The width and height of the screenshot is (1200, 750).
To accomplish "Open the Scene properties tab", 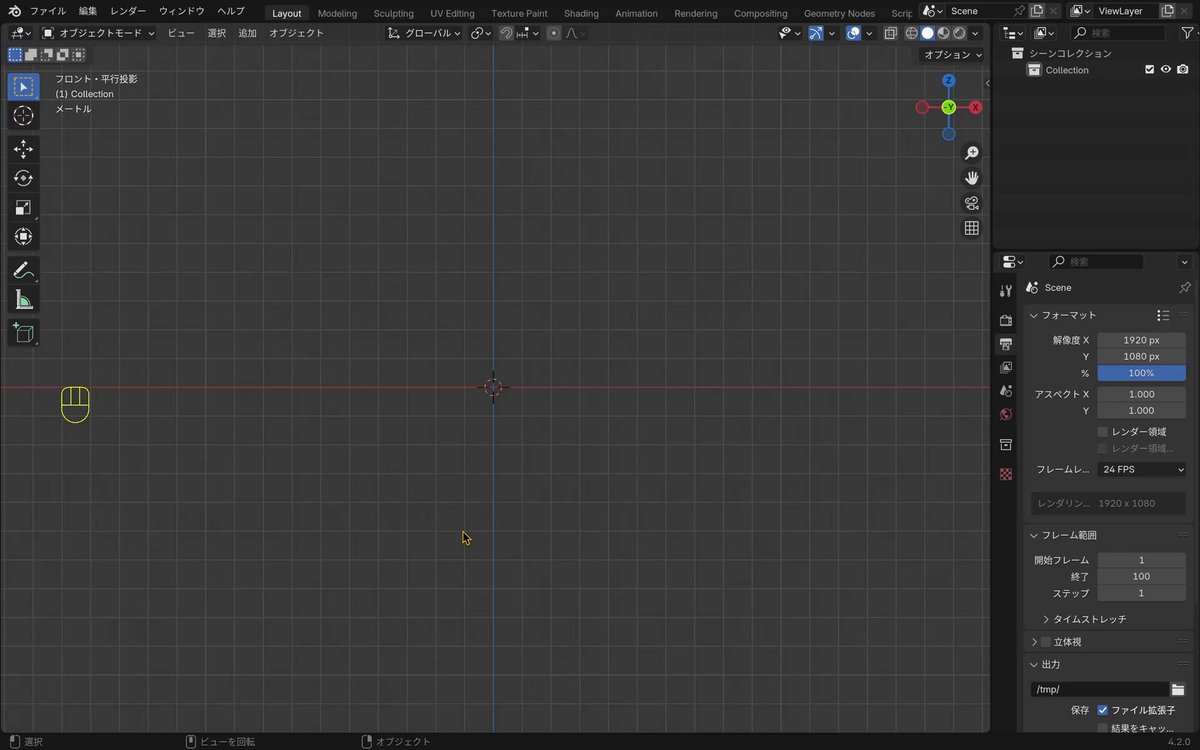I will tap(1006, 391).
